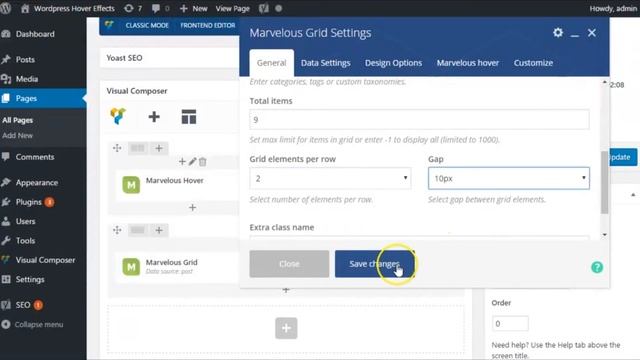Viewport: 640px width, 360px height.
Task: Switch to the Data Settings tab
Action: click(326, 63)
